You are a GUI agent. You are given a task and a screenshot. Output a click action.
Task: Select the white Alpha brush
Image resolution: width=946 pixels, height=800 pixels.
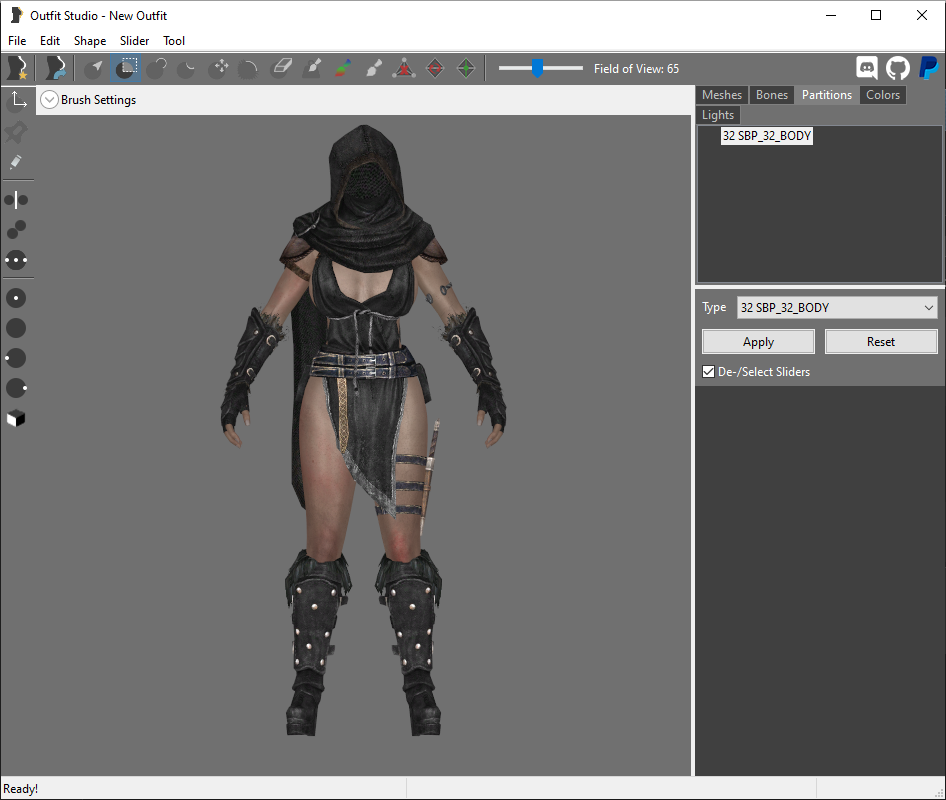coord(373,68)
